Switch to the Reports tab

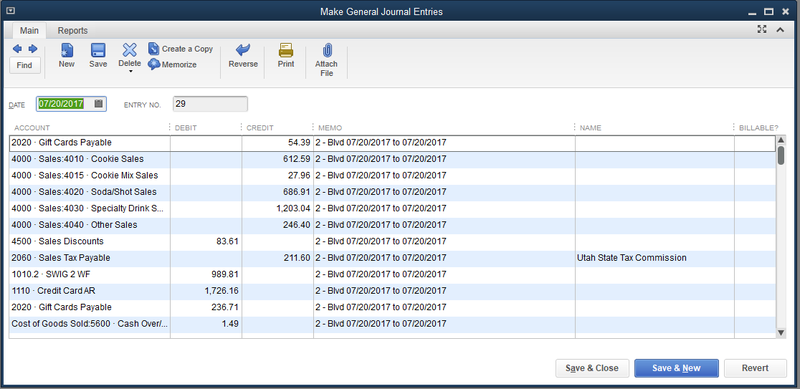72,31
